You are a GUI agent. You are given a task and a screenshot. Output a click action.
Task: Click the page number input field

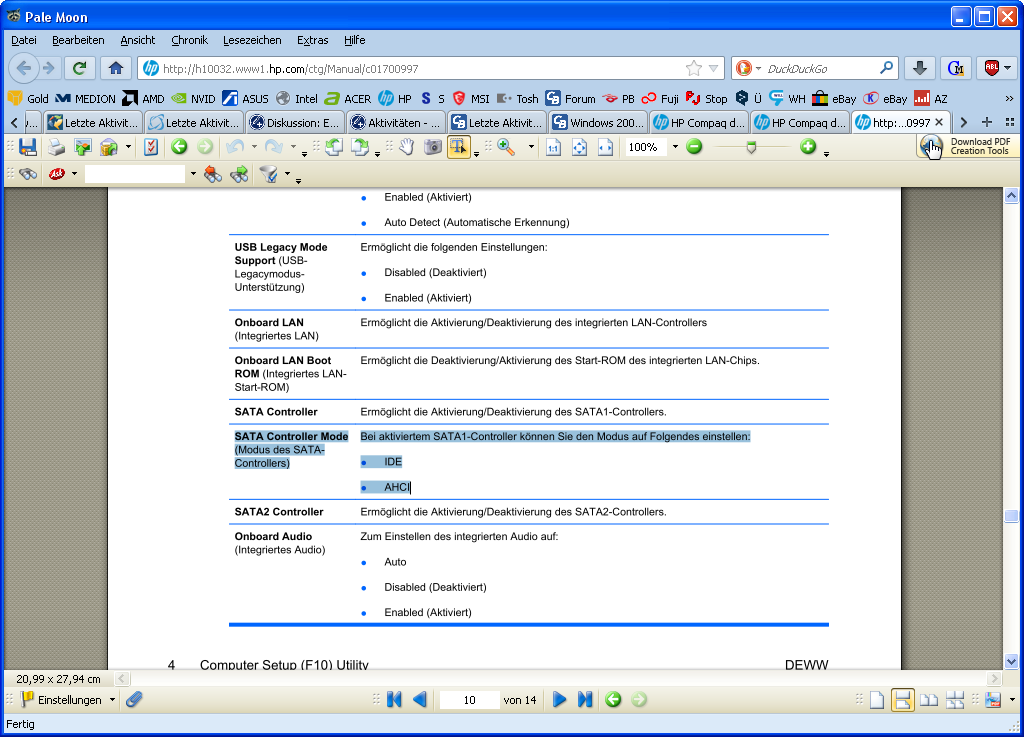click(470, 700)
